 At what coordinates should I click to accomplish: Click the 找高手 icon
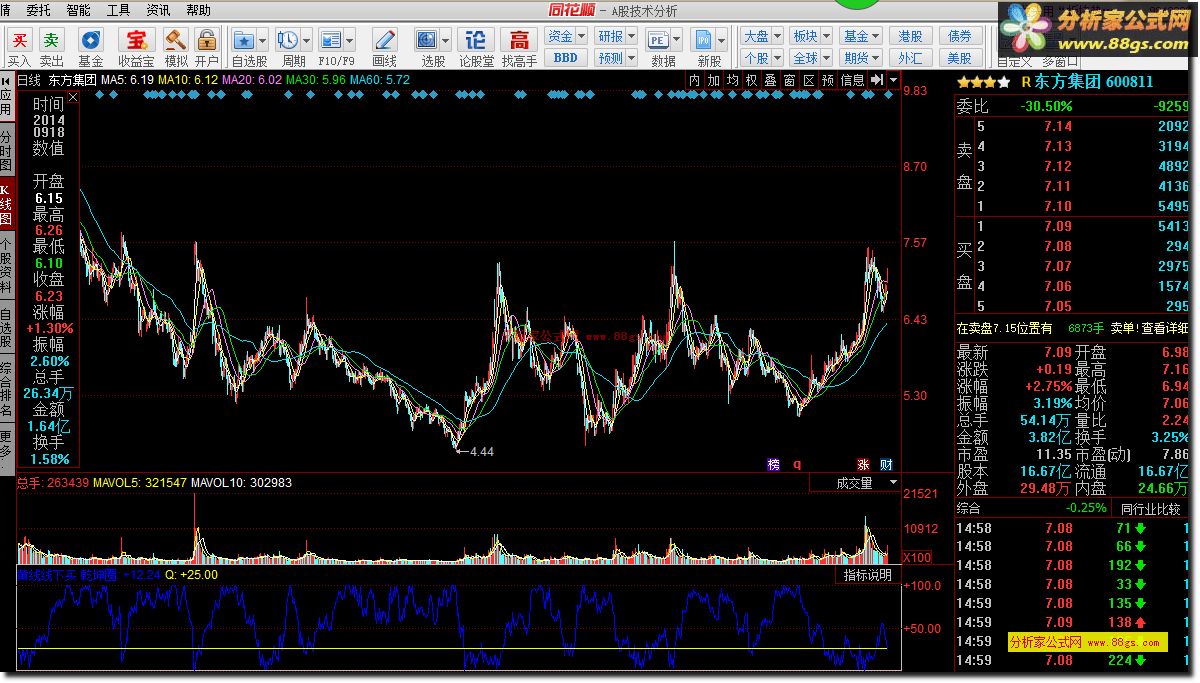pyautogui.click(x=519, y=40)
